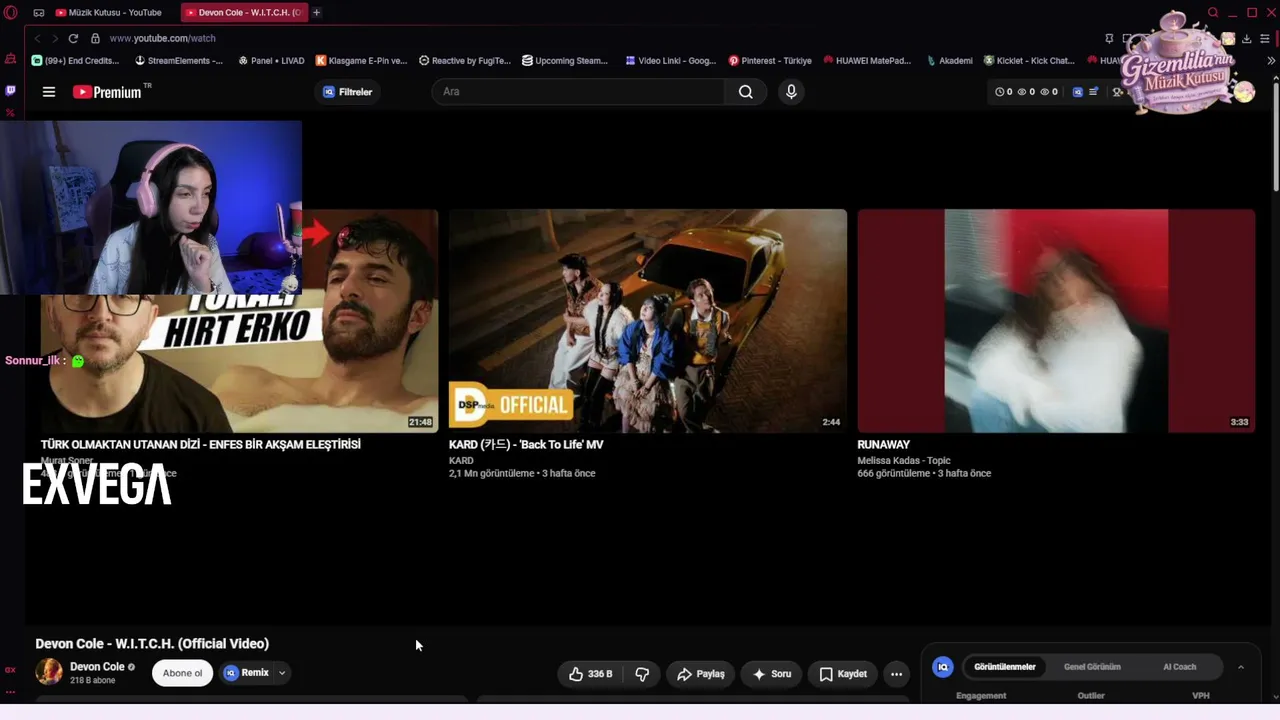Open the Akademi bookmark
This screenshot has height=720, width=1280.
tap(949, 60)
